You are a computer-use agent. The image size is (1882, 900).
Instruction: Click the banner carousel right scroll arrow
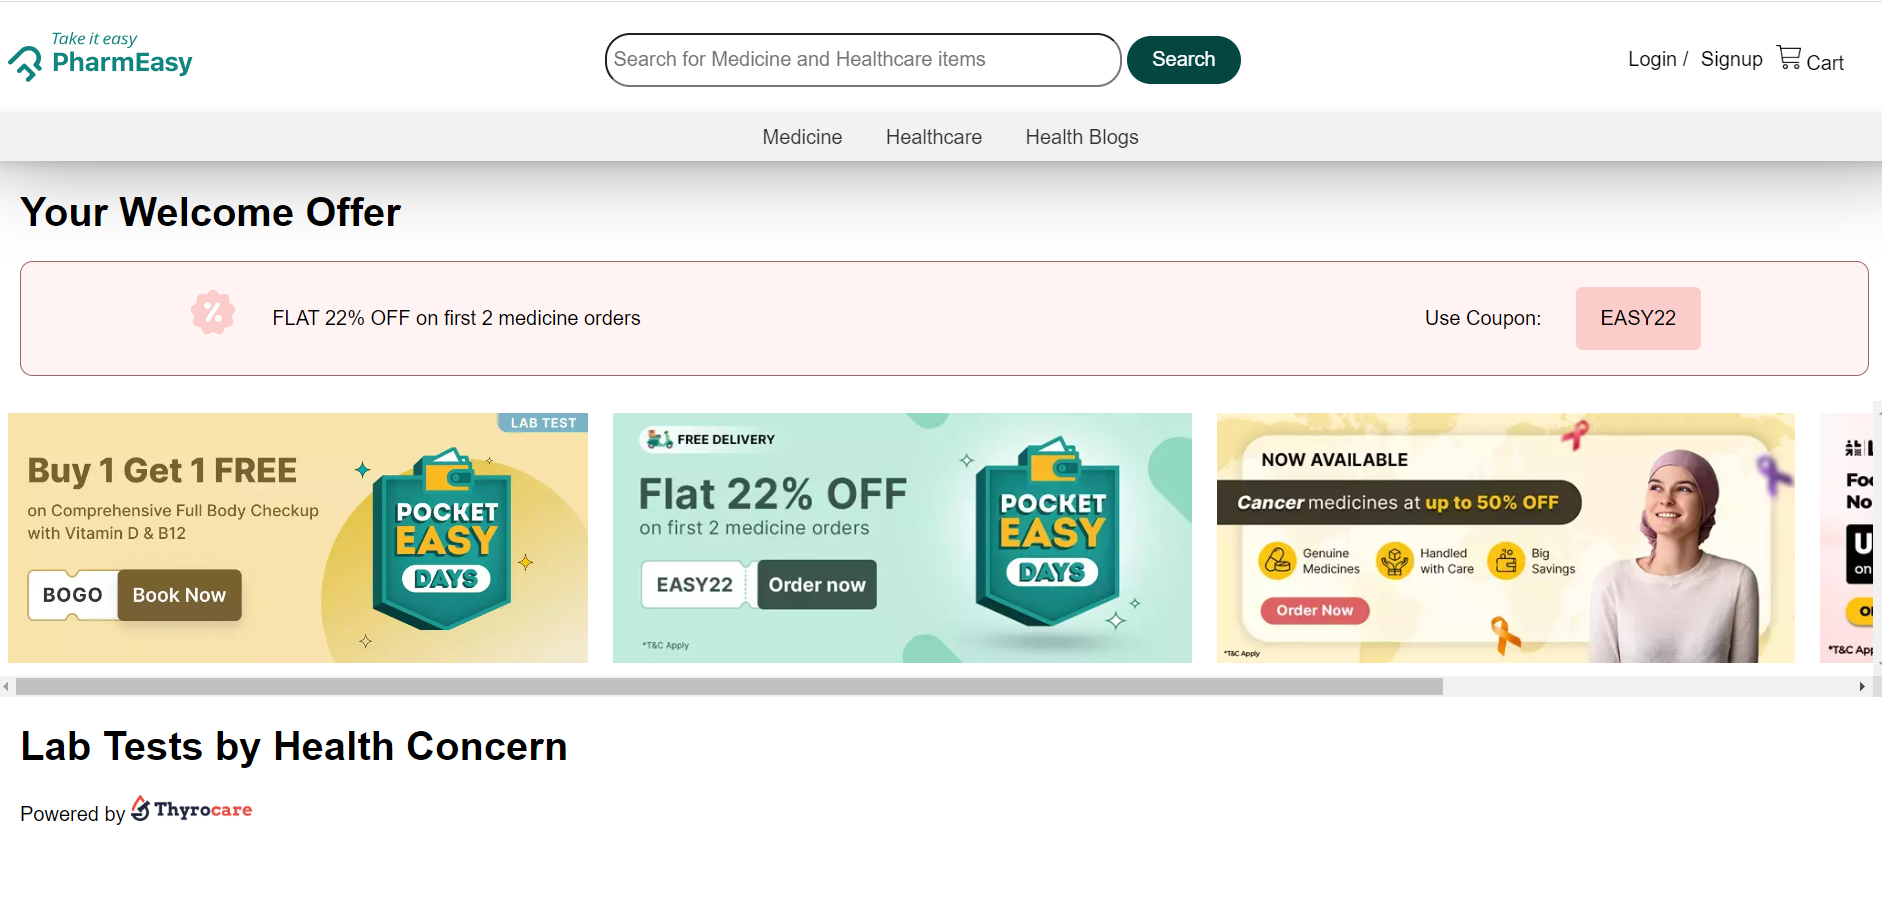coord(1861,687)
